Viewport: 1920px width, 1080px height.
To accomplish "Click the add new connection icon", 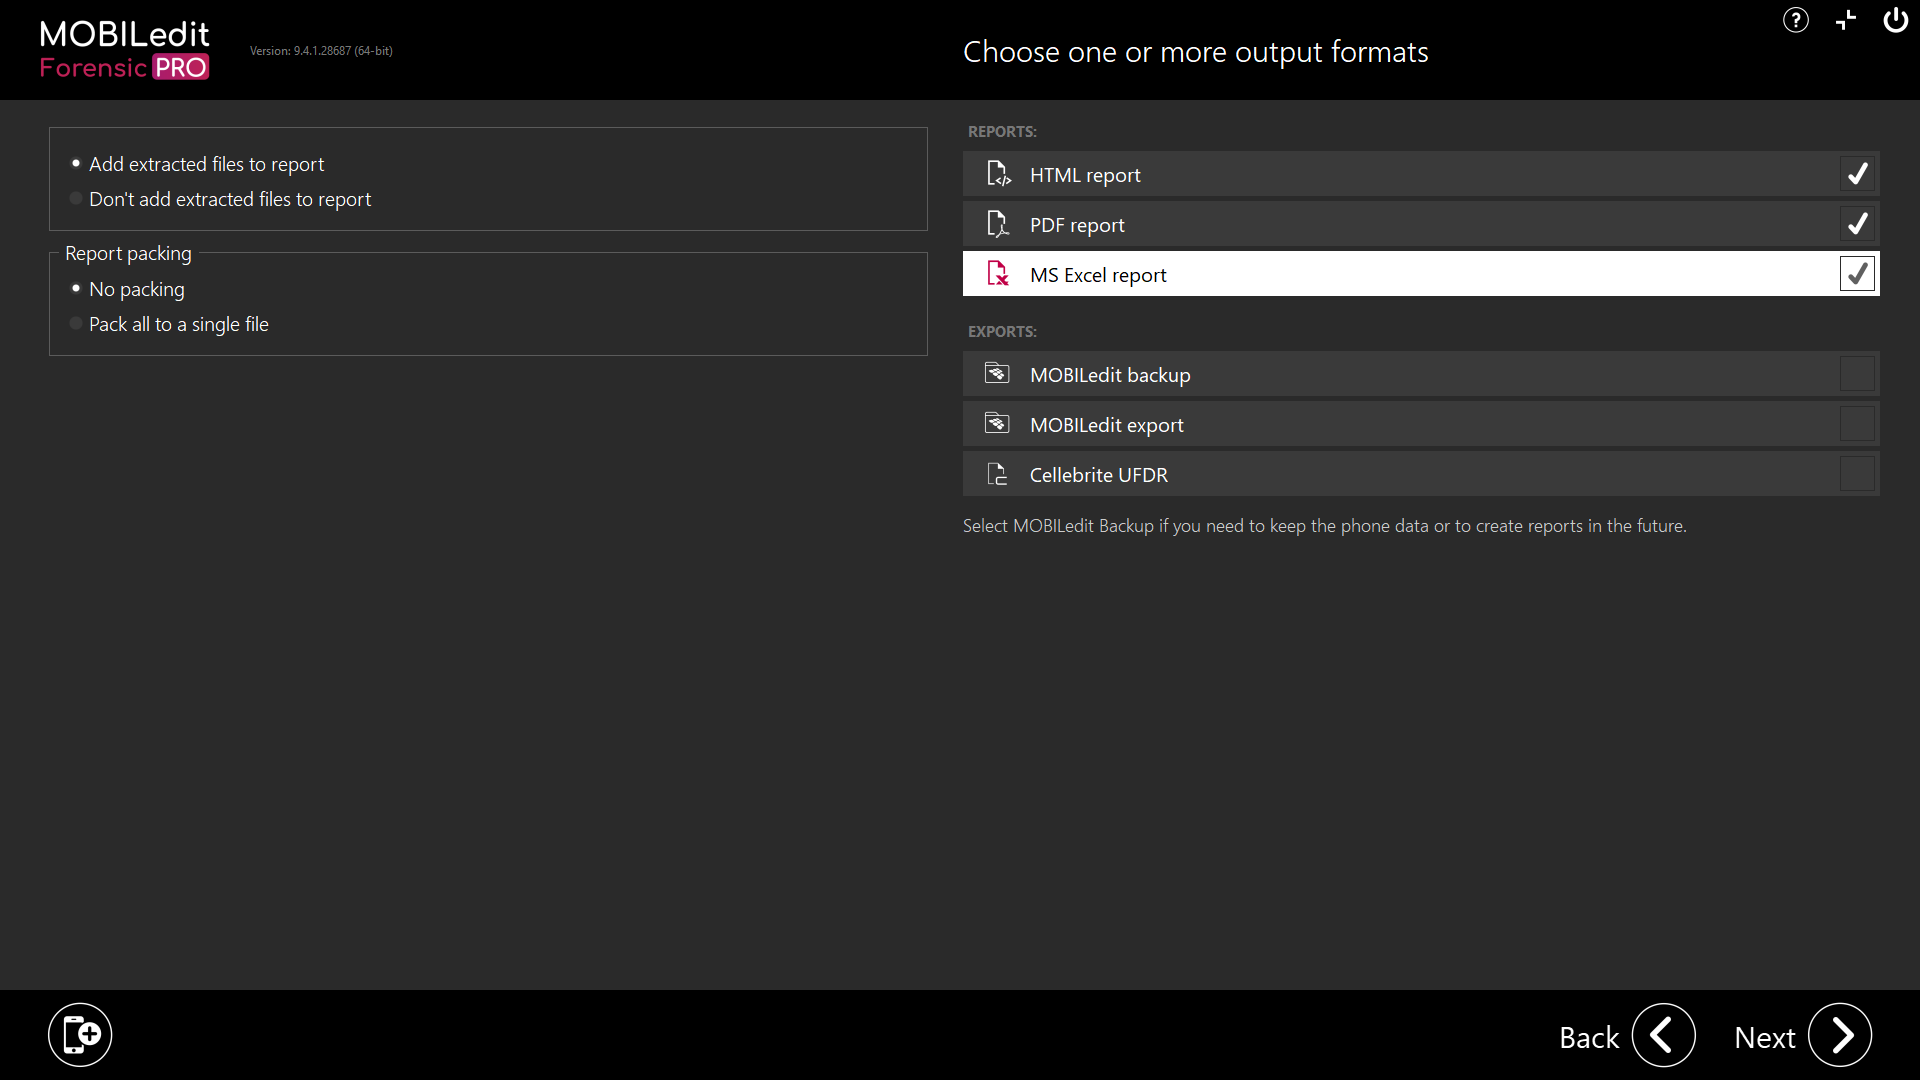I will pyautogui.click(x=80, y=1034).
